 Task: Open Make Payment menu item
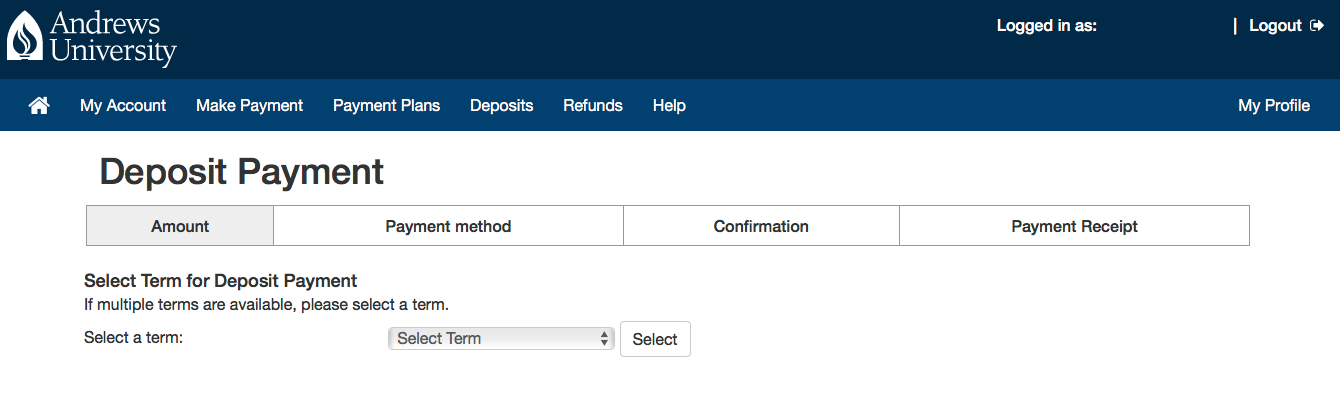coord(249,105)
